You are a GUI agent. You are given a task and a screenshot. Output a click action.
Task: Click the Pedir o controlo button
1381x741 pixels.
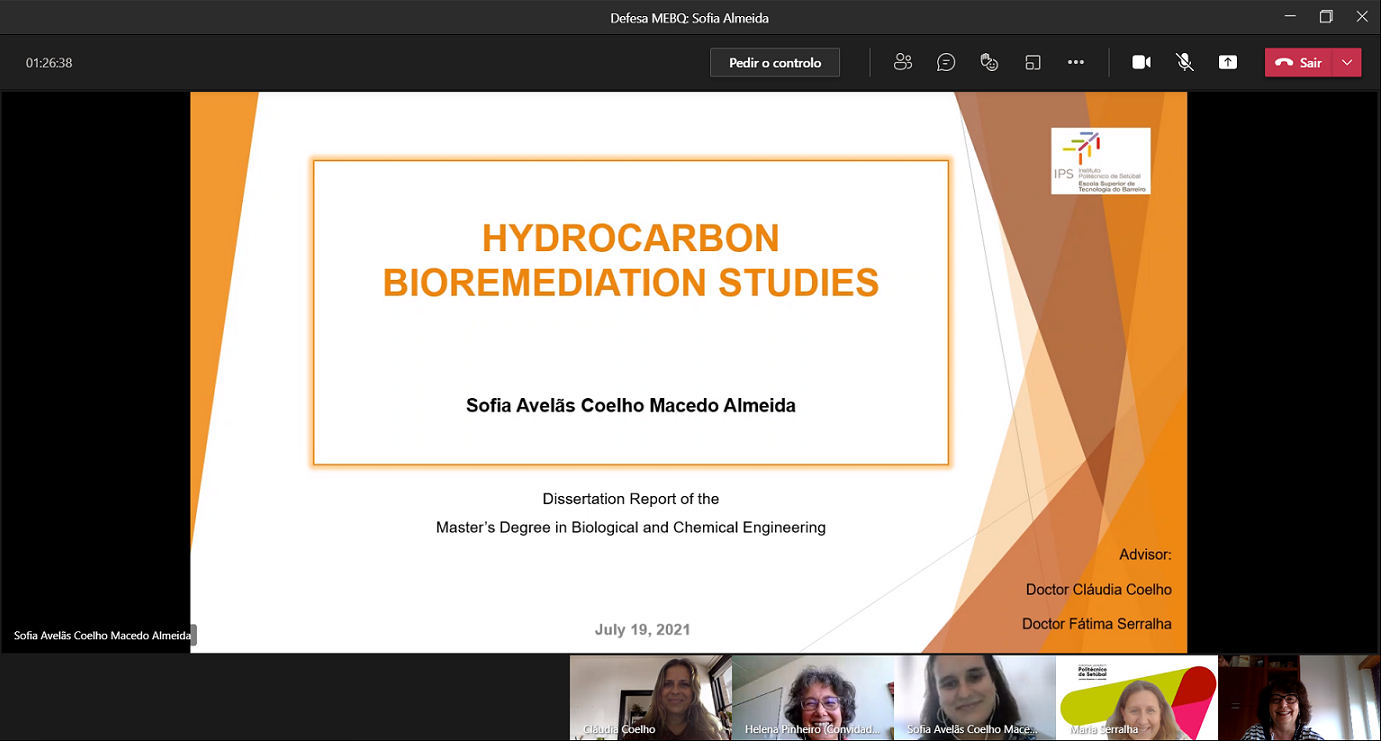[x=775, y=62]
